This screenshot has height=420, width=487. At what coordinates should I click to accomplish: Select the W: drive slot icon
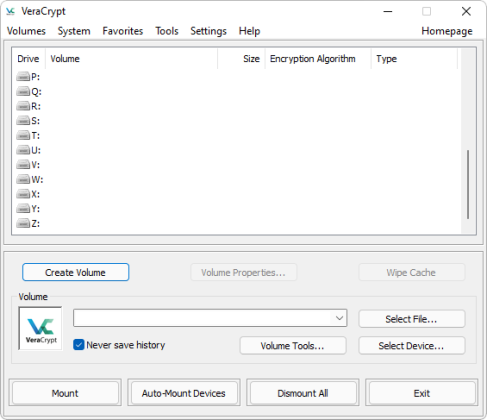(23, 180)
